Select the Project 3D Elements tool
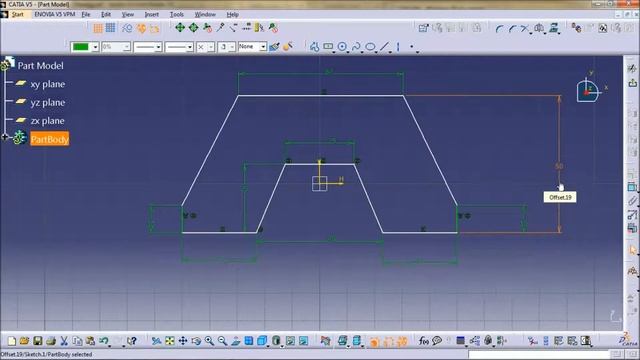 click(x=553, y=28)
